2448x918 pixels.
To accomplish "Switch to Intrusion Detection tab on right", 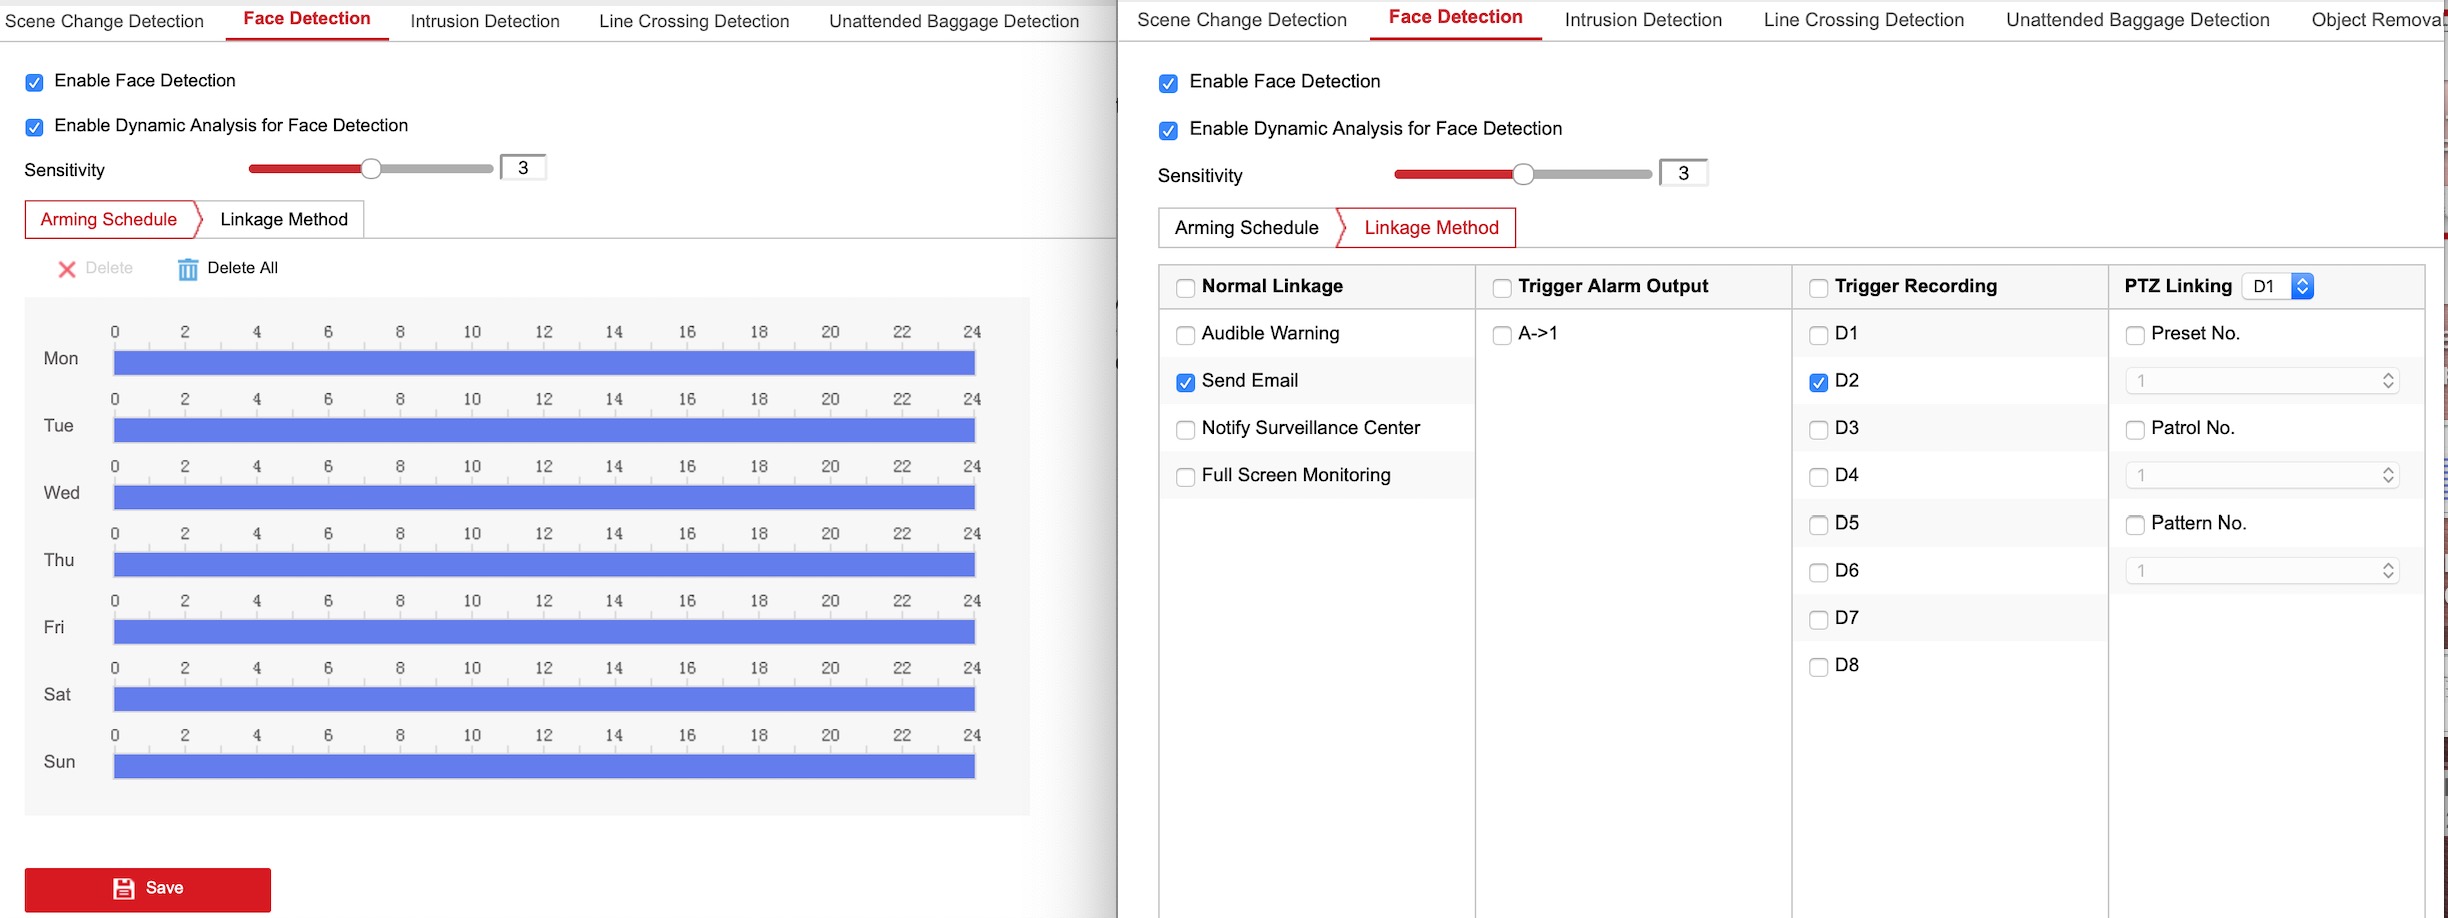I will point(1642,20).
